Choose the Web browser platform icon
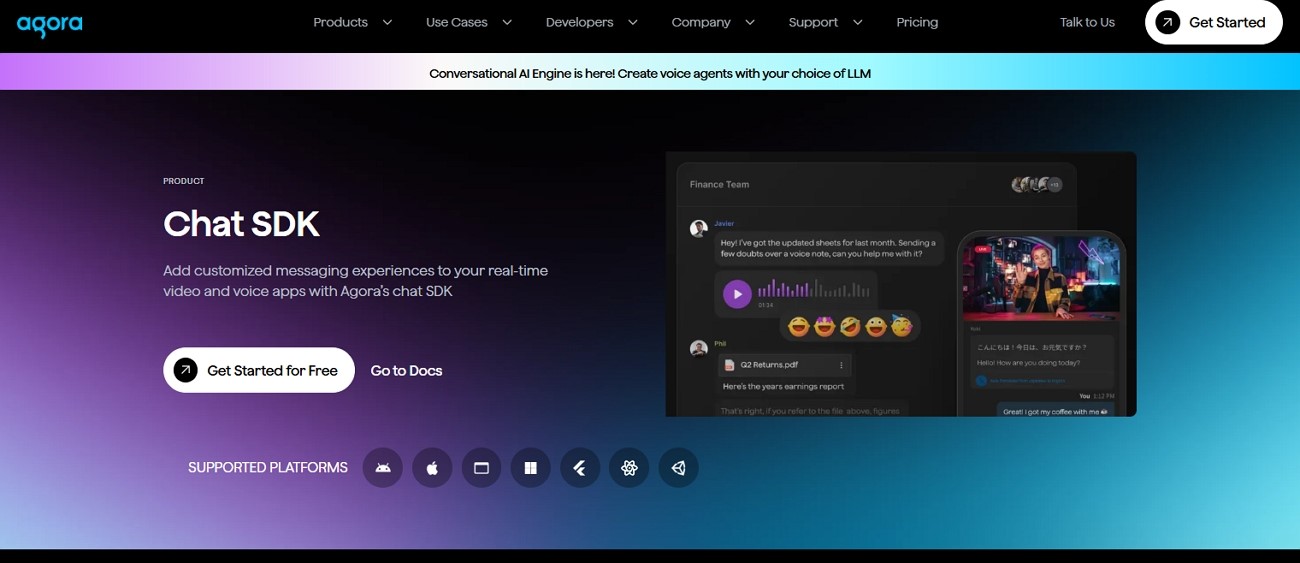The width and height of the screenshot is (1300, 563). [481, 468]
